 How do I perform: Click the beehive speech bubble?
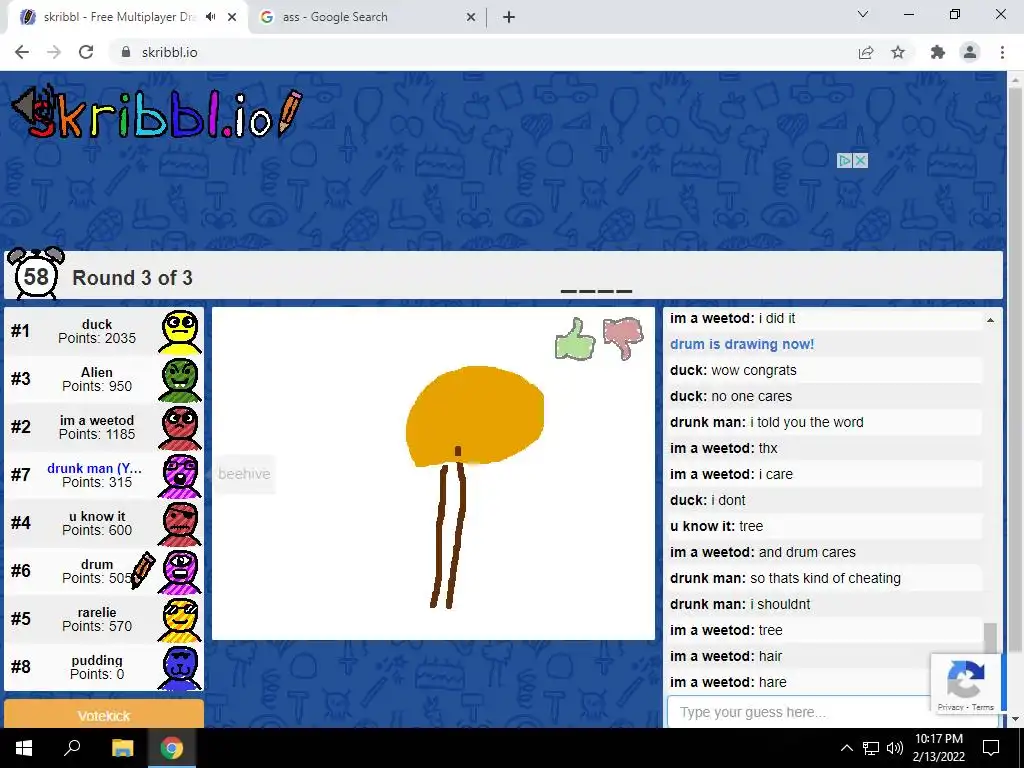click(244, 474)
